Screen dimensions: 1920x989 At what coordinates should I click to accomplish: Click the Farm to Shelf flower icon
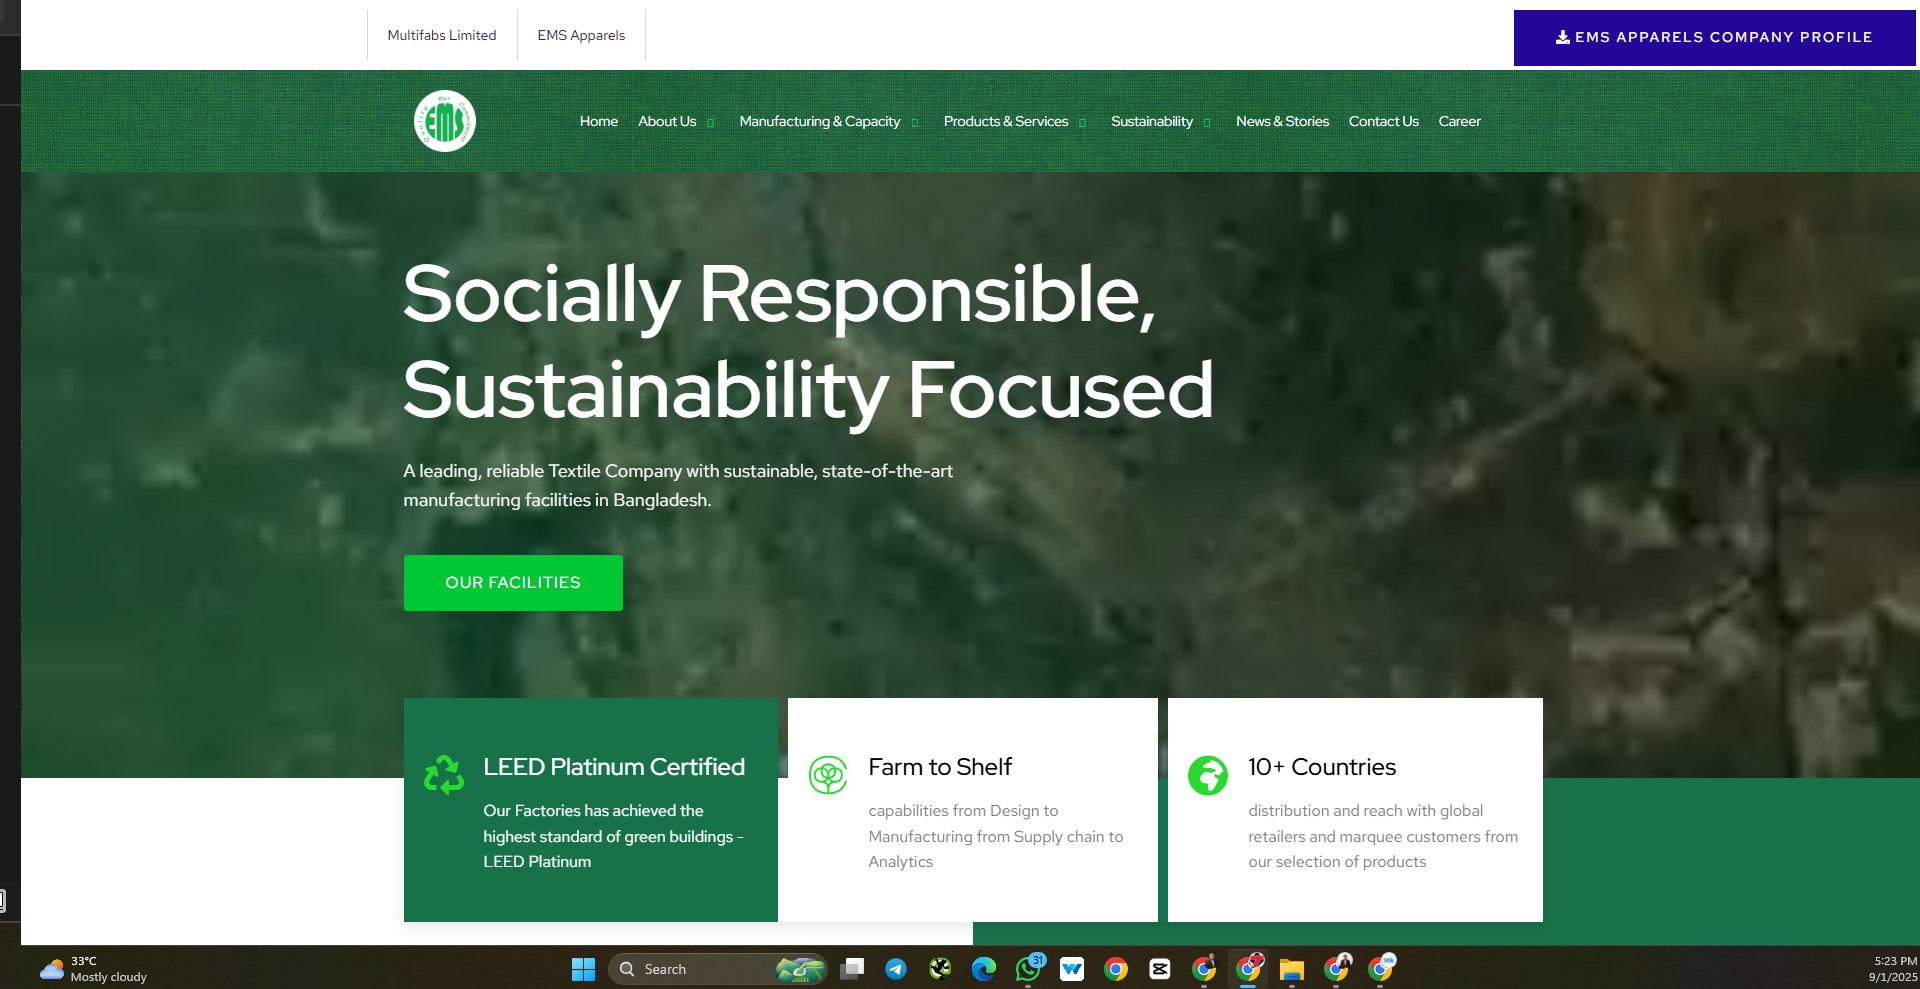pyautogui.click(x=828, y=775)
